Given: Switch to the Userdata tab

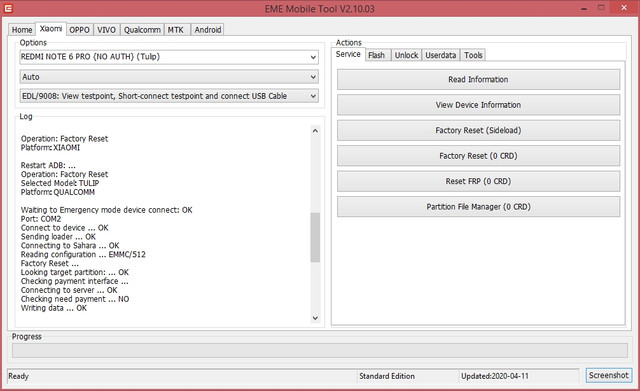Looking at the screenshot, I should click(x=440, y=55).
